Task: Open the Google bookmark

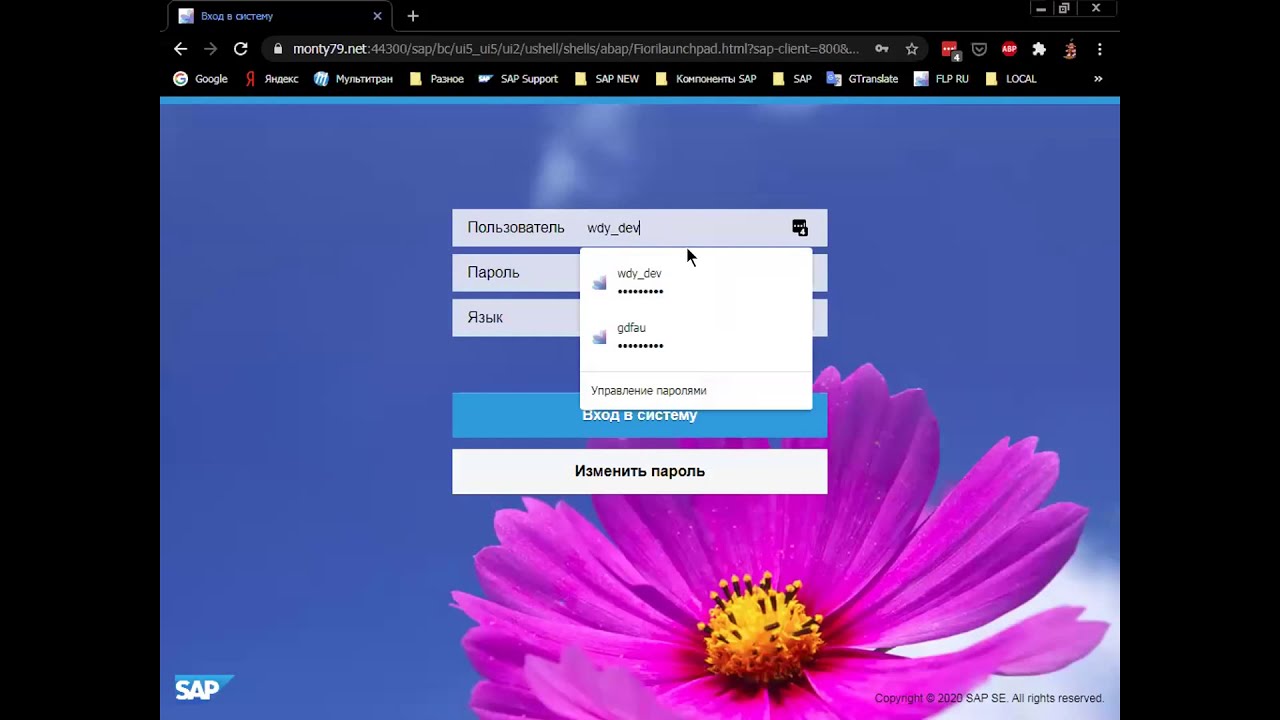Action: (200, 79)
